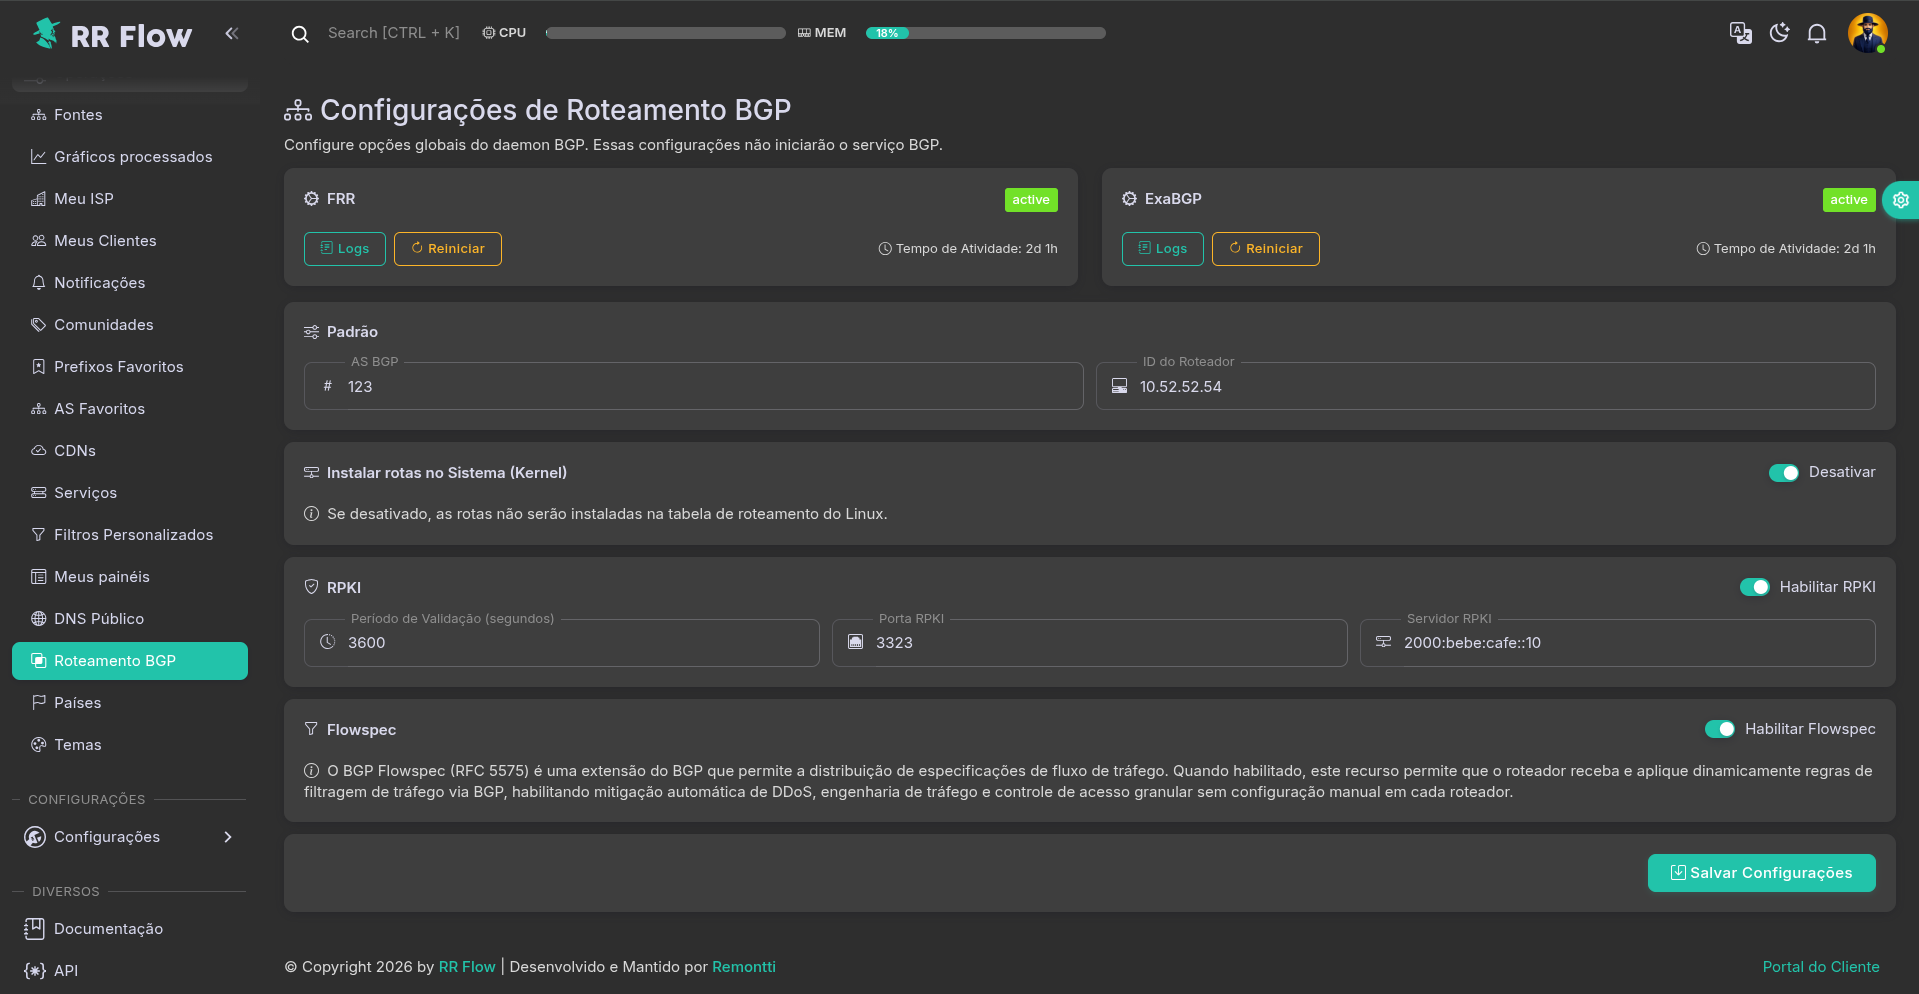Open Filtros Personalizados from sidebar
Image resolution: width=1919 pixels, height=994 pixels.
click(x=133, y=535)
